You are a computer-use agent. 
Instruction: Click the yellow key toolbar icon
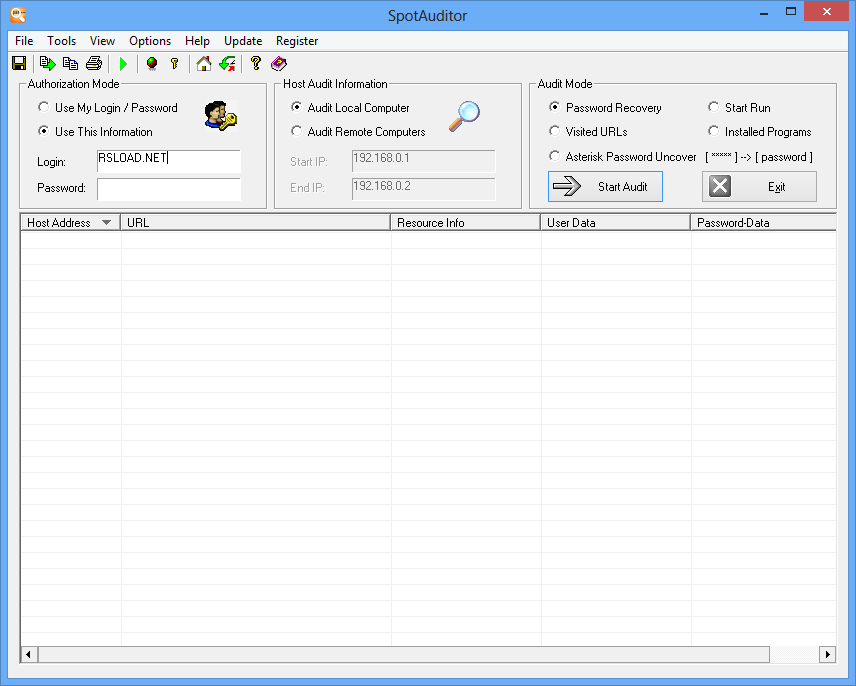175,64
